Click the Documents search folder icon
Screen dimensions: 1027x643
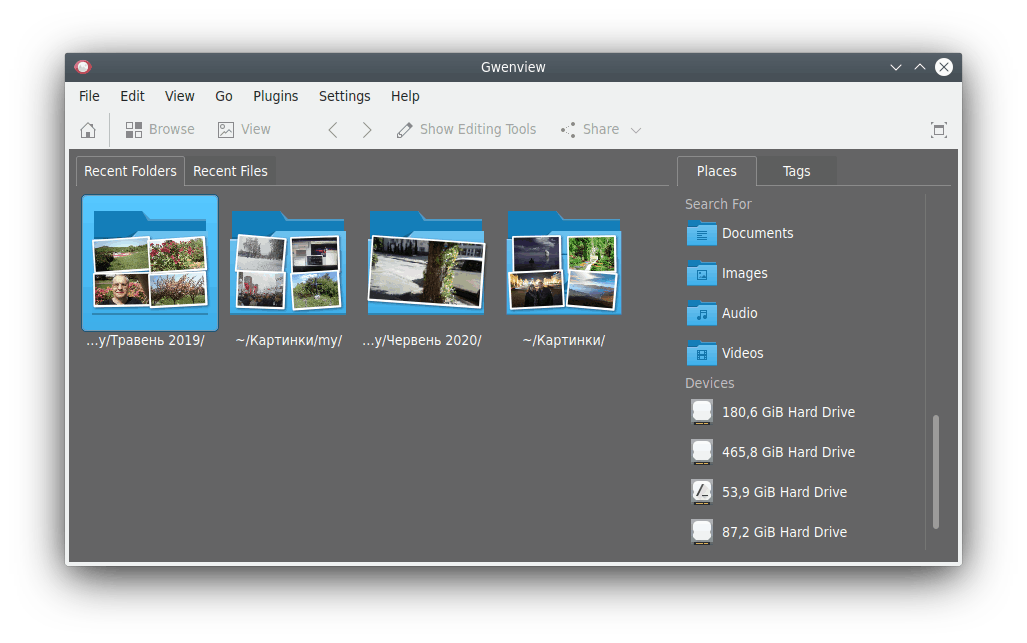[701, 233]
